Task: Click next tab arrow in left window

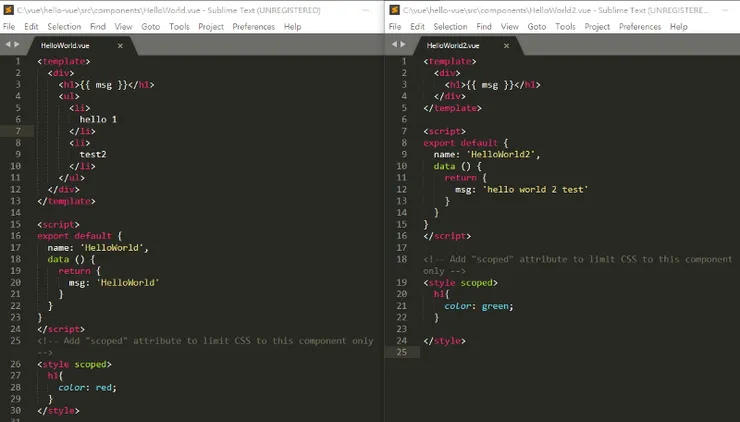Action: coord(17,45)
